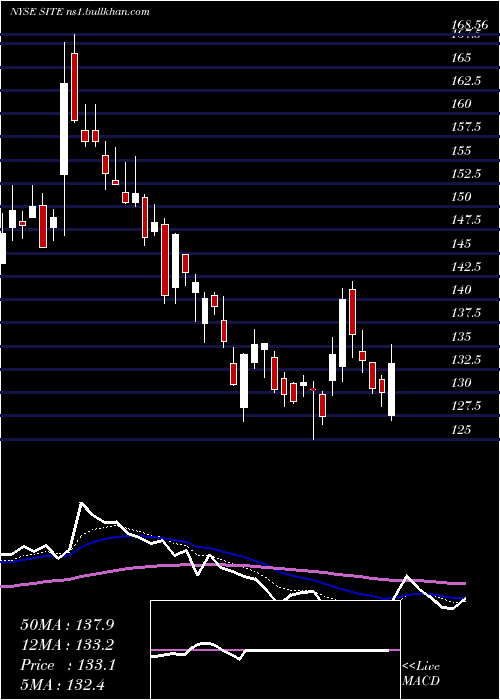Click the 12MA : 133.2 readout
This screenshot has width=500, height=700.
click(x=67, y=645)
